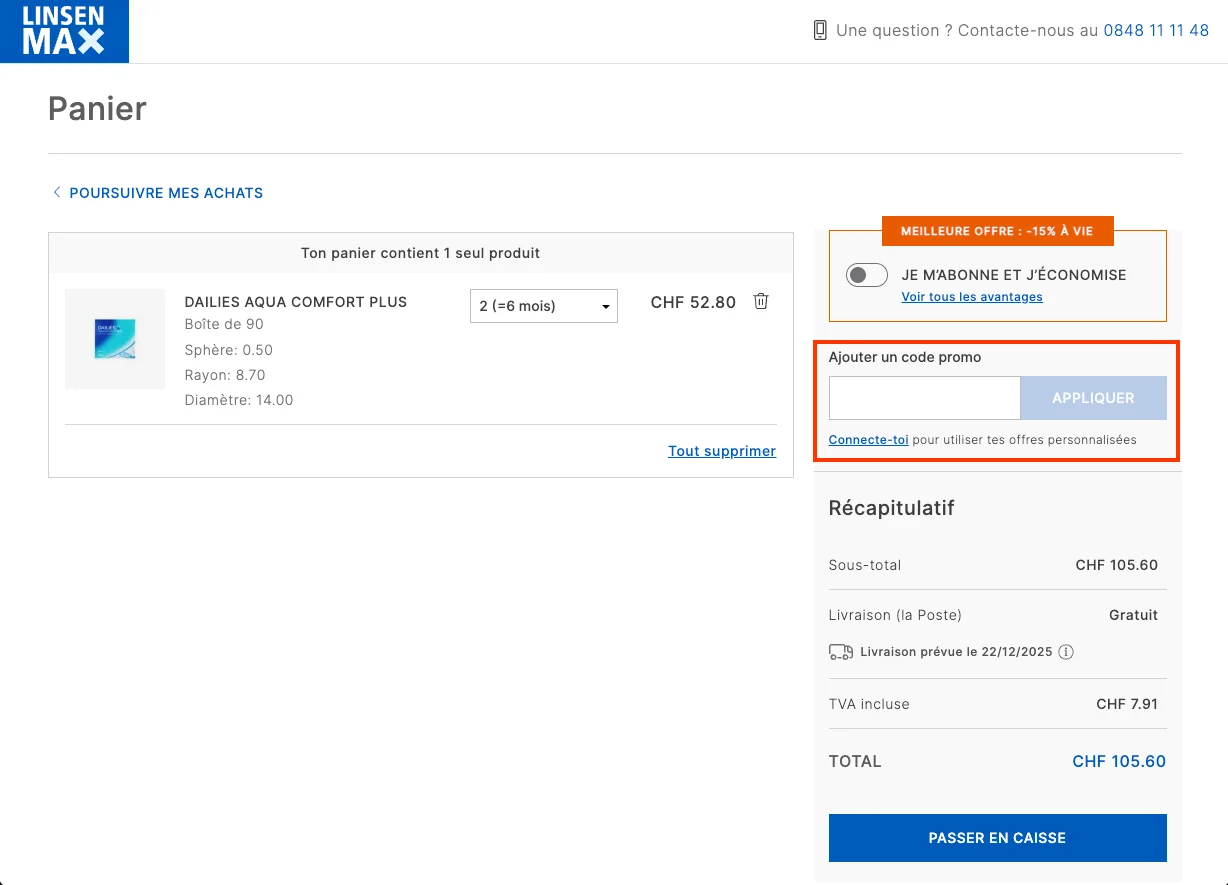Click the MEILLEURE OFFRE -15% badge
Image resolution: width=1228 pixels, height=885 pixels.
[x=997, y=231]
